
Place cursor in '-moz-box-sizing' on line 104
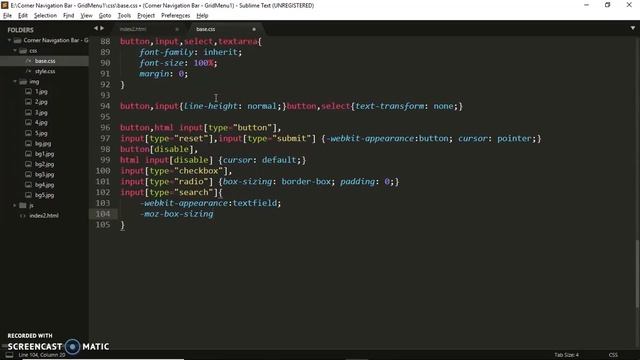(177, 214)
